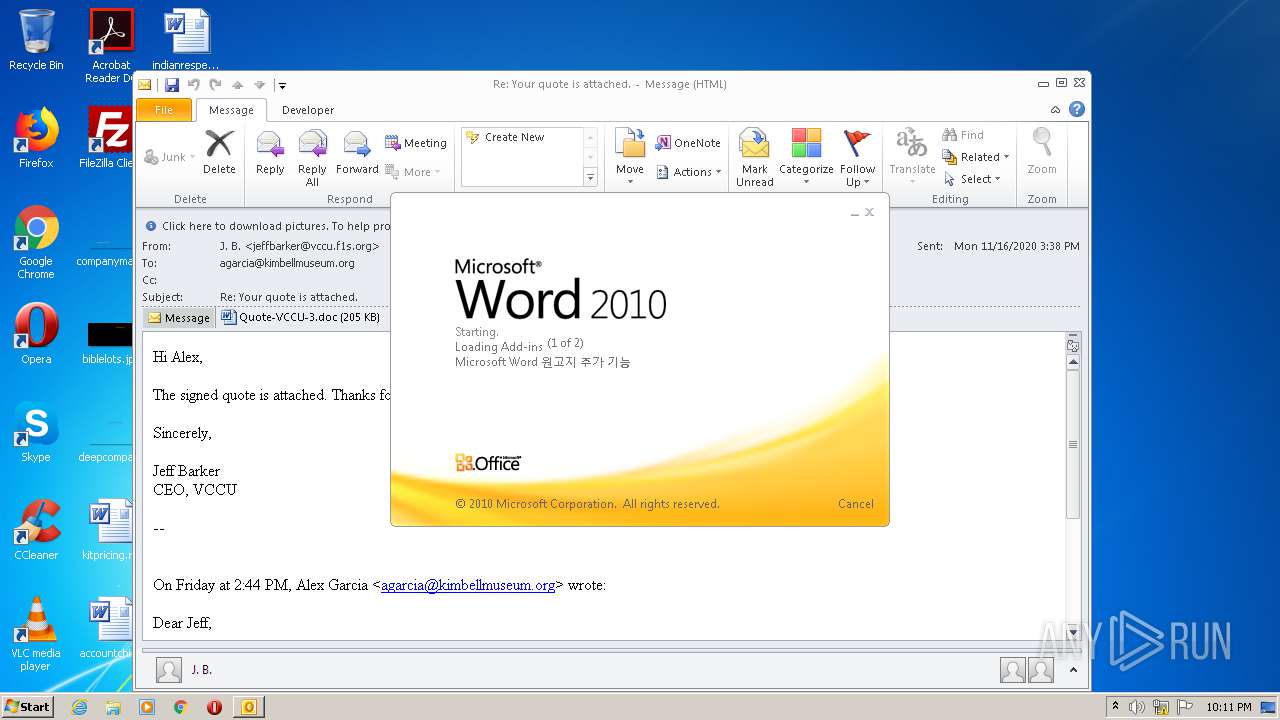
Task: Click the Translate icon
Action: point(912,144)
